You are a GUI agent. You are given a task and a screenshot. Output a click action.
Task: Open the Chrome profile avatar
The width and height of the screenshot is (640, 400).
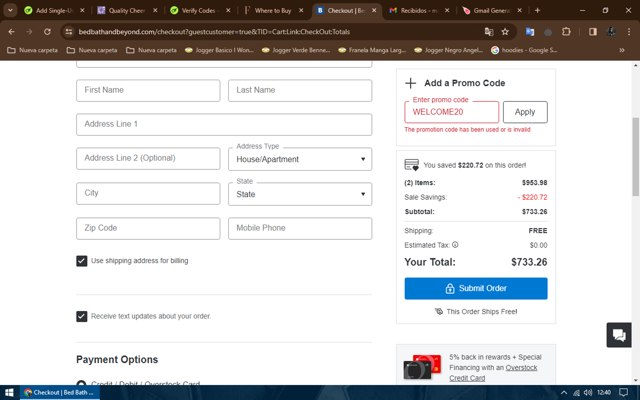click(x=611, y=32)
